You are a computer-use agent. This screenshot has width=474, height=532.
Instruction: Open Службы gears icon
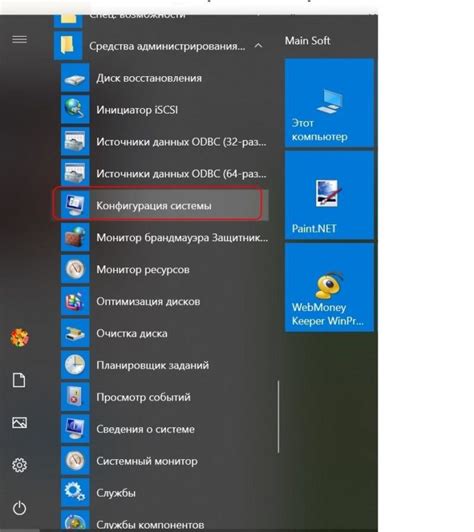click(x=75, y=492)
